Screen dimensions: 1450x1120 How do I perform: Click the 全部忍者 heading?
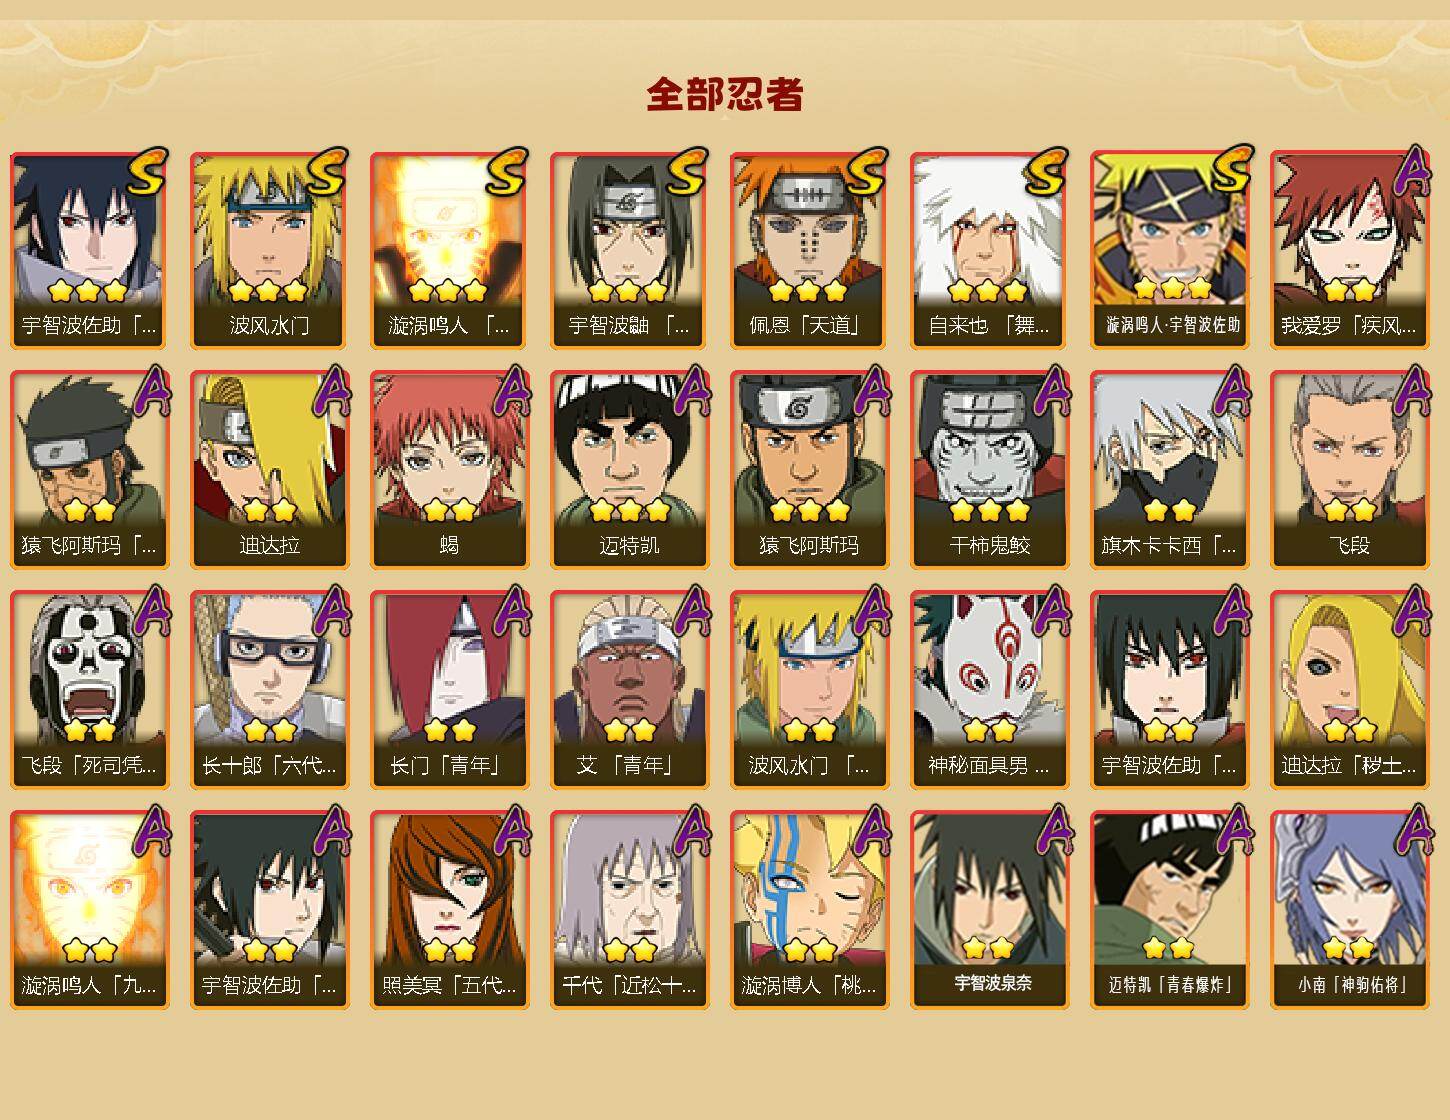click(x=725, y=94)
